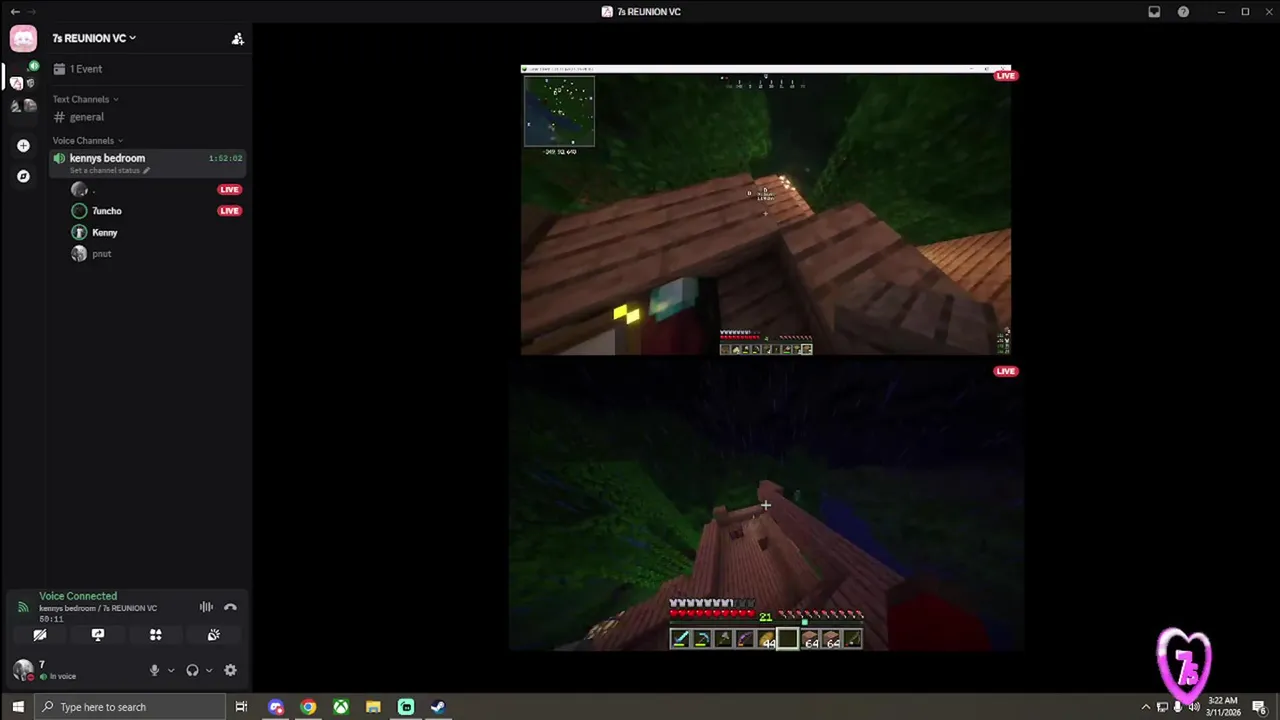Viewport: 1280px width, 720px height.
Task: Click the Windows Start button
Action: tap(17, 707)
